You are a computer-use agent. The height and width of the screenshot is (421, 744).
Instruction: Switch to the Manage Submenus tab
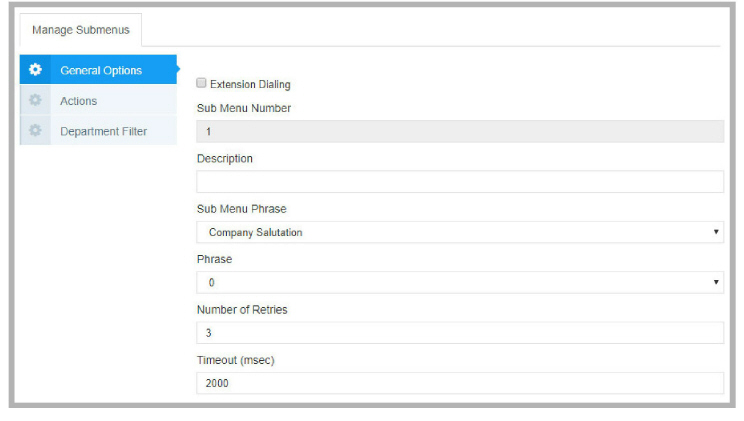coord(81,30)
